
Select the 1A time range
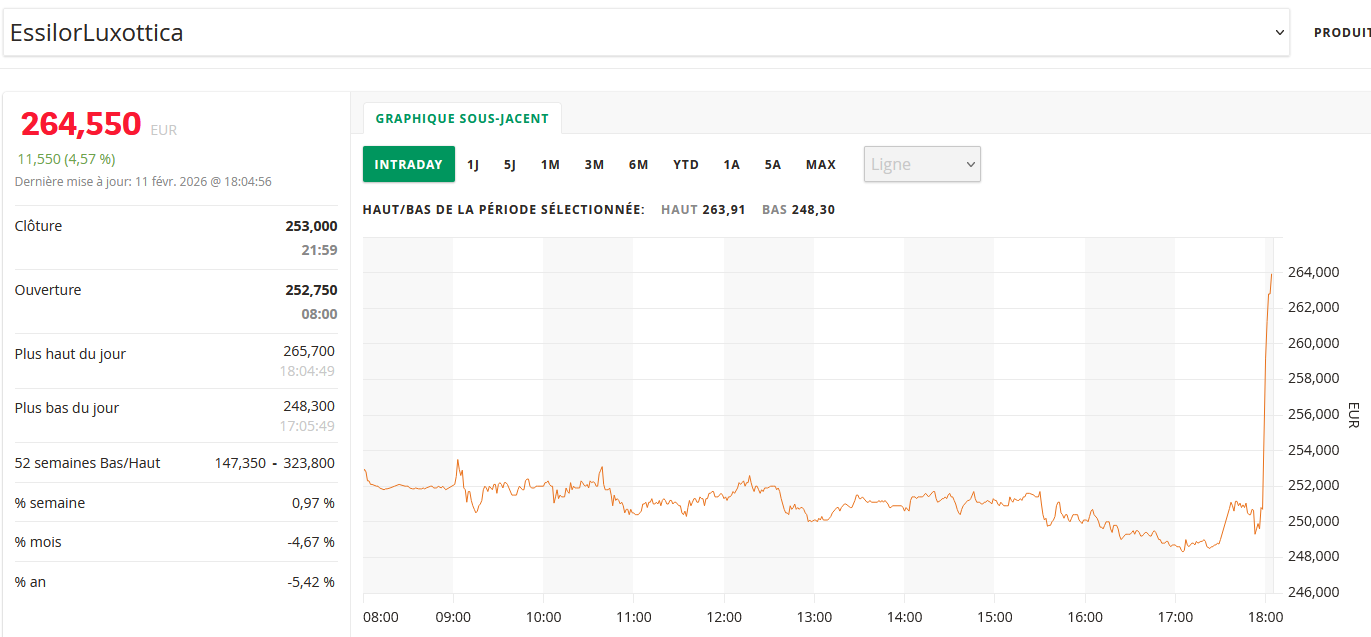[732, 165]
